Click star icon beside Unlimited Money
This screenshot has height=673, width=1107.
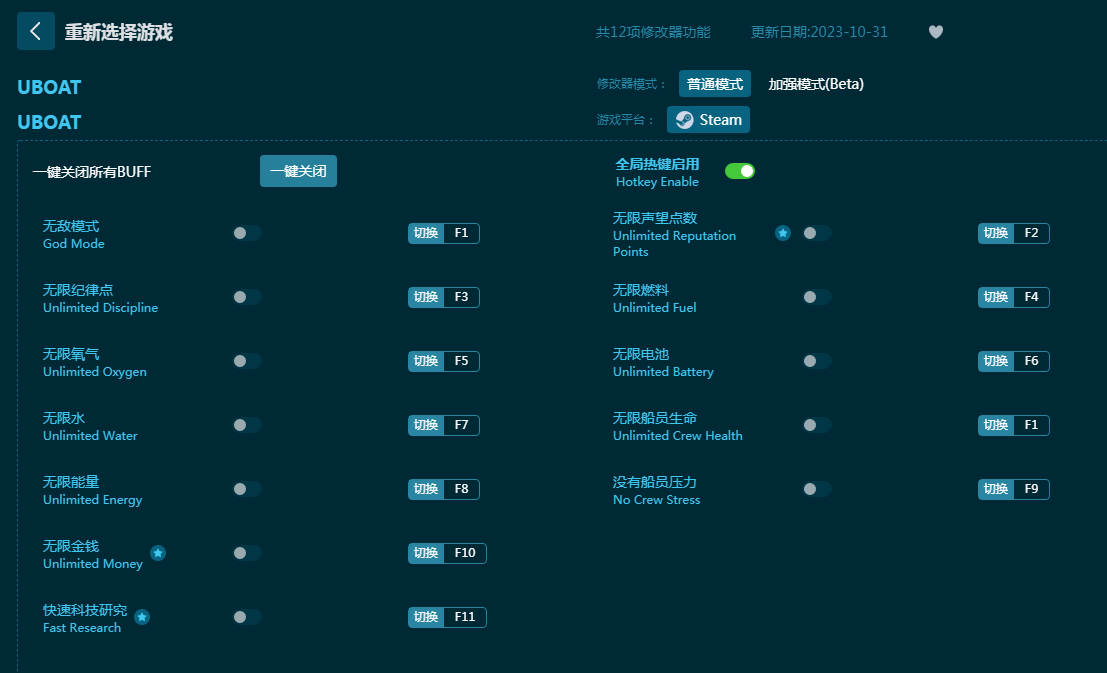[158, 553]
